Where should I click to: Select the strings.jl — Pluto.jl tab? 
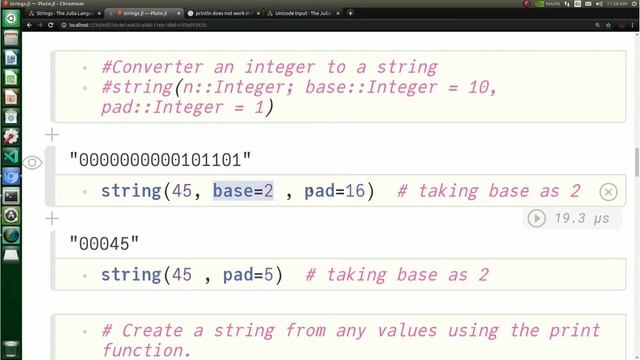tap(145, 13)
